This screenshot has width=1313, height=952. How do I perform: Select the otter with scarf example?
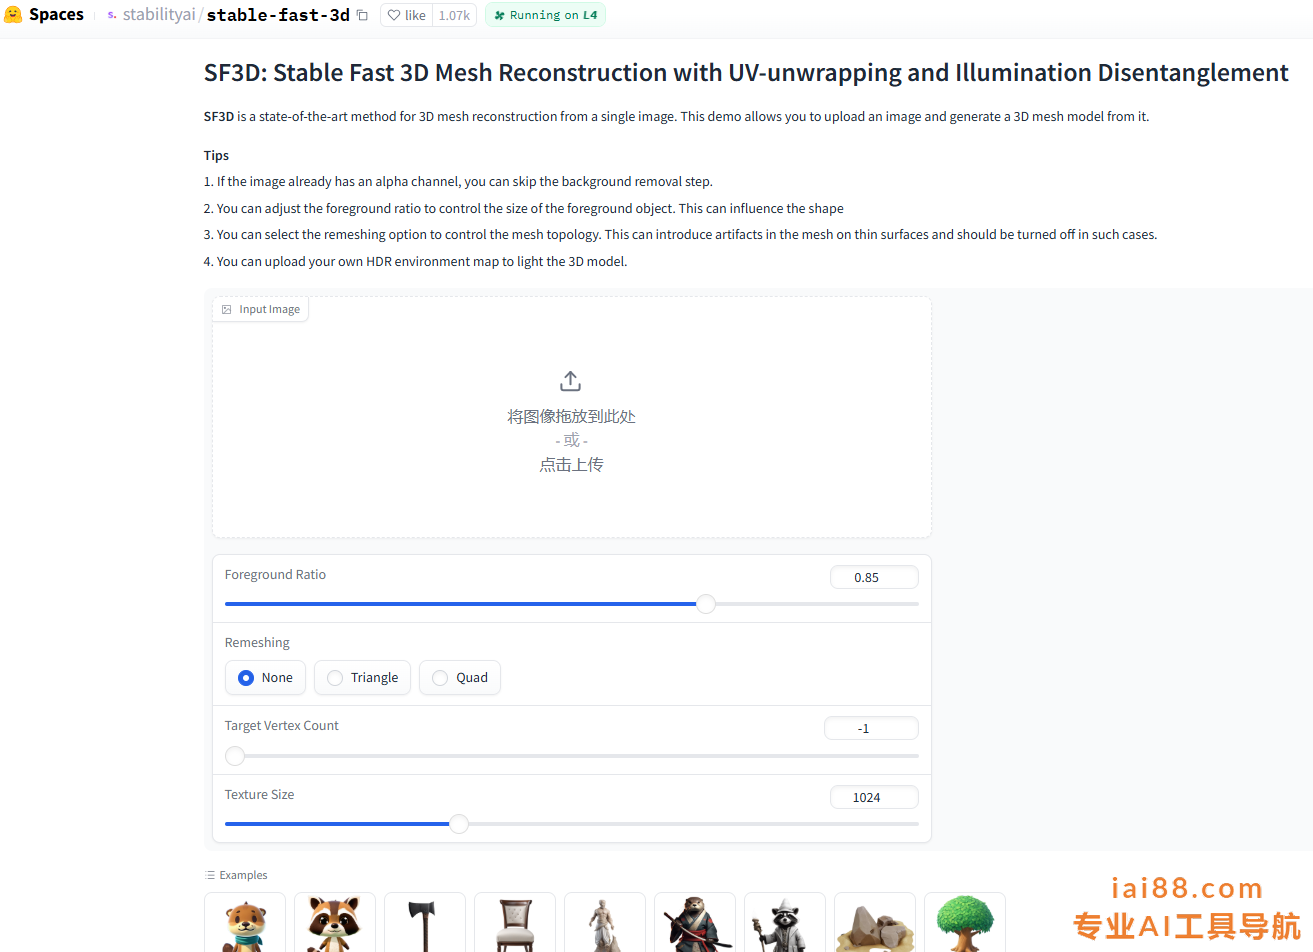245,922
